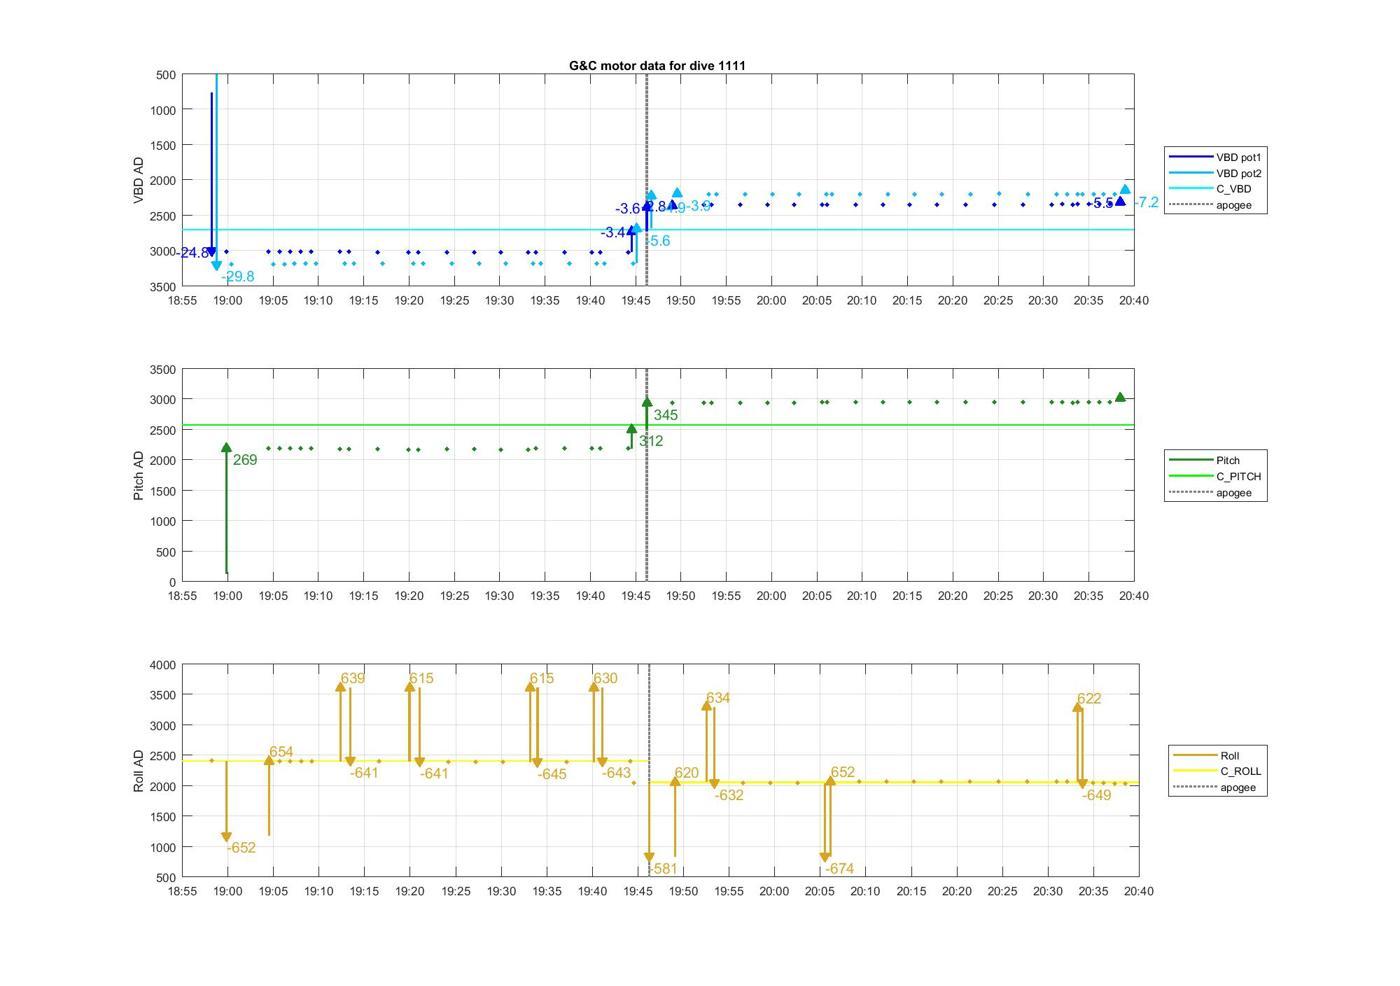The height and width of the screenshot is (986, 1400).
Task: Click the '-581' roll label at apogee
Action: [x=664, y=869]
